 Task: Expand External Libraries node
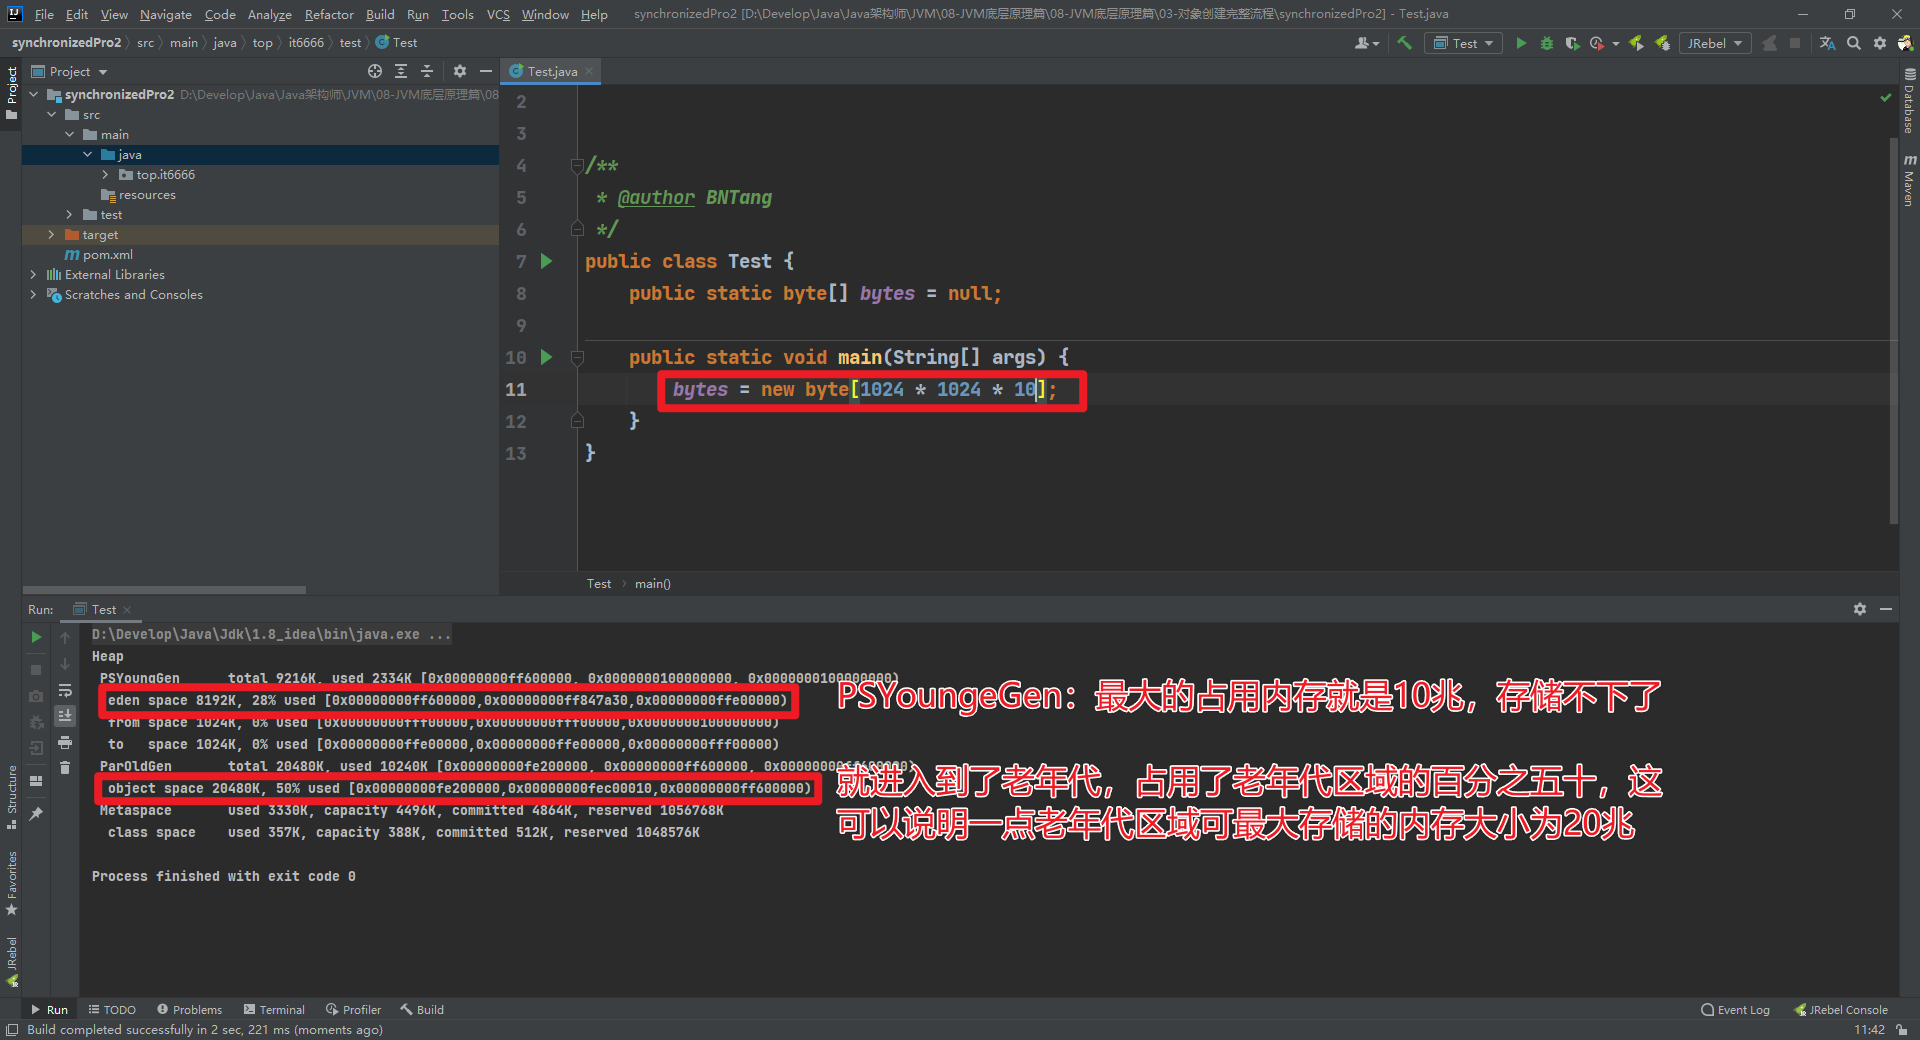click(x=34, y=275)
